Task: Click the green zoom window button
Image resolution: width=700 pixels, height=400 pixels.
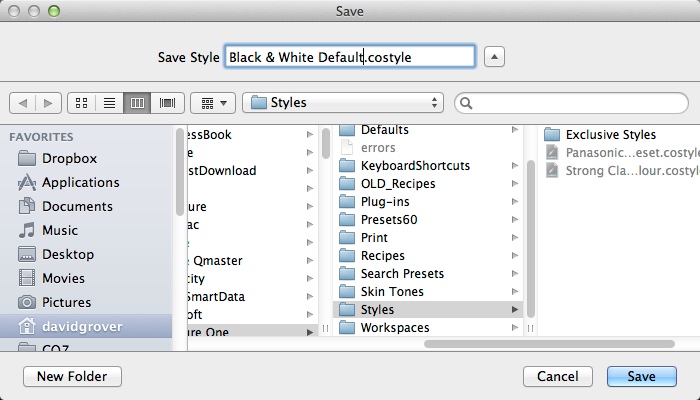Action: 54,11
